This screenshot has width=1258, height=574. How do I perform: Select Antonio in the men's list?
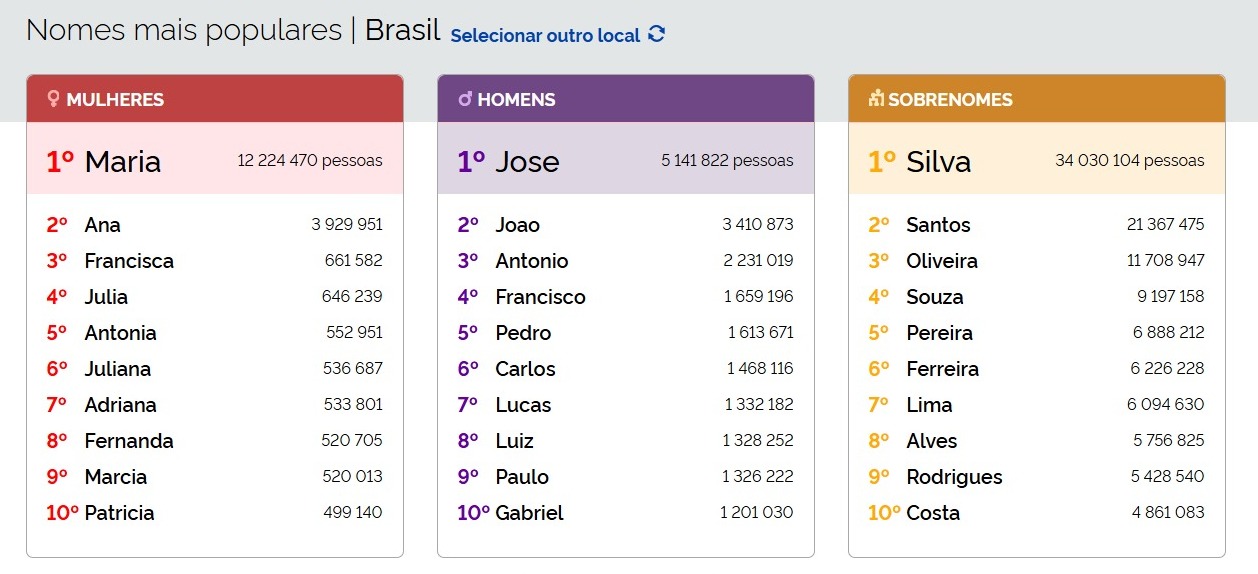pyautogui.click(x=531, y=261)
